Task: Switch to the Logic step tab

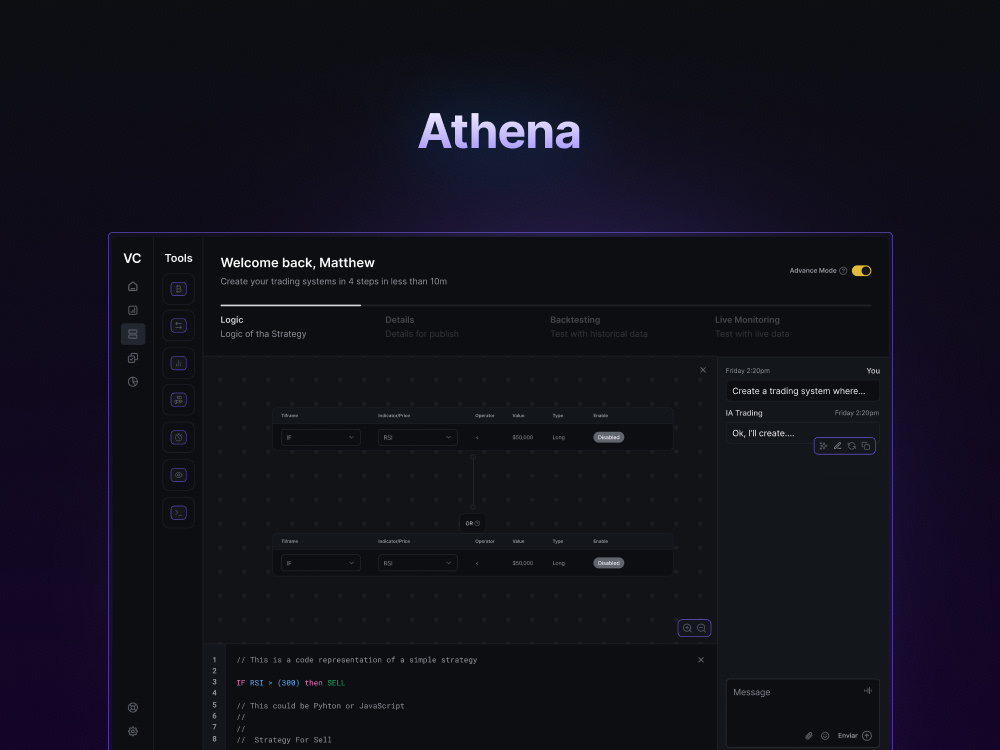Action: tap(263, 327)
